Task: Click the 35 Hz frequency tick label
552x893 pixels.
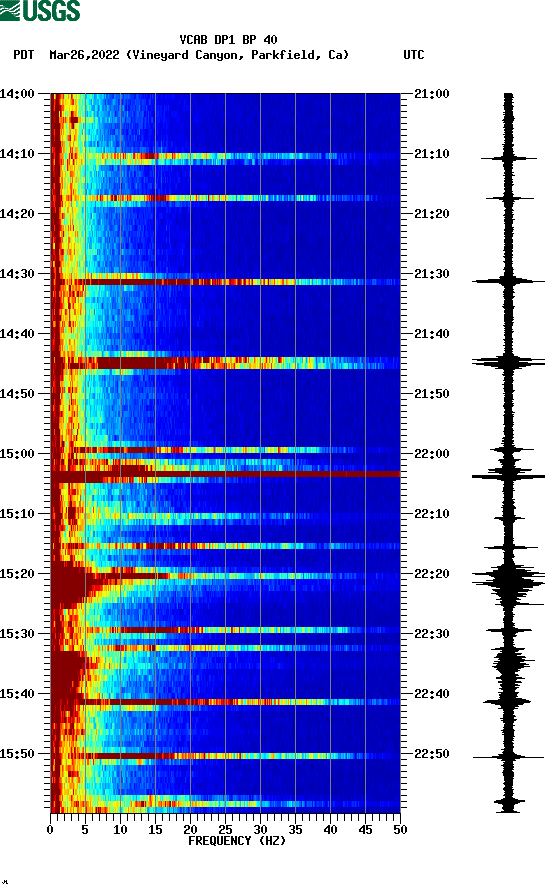Action: [295, 830]
